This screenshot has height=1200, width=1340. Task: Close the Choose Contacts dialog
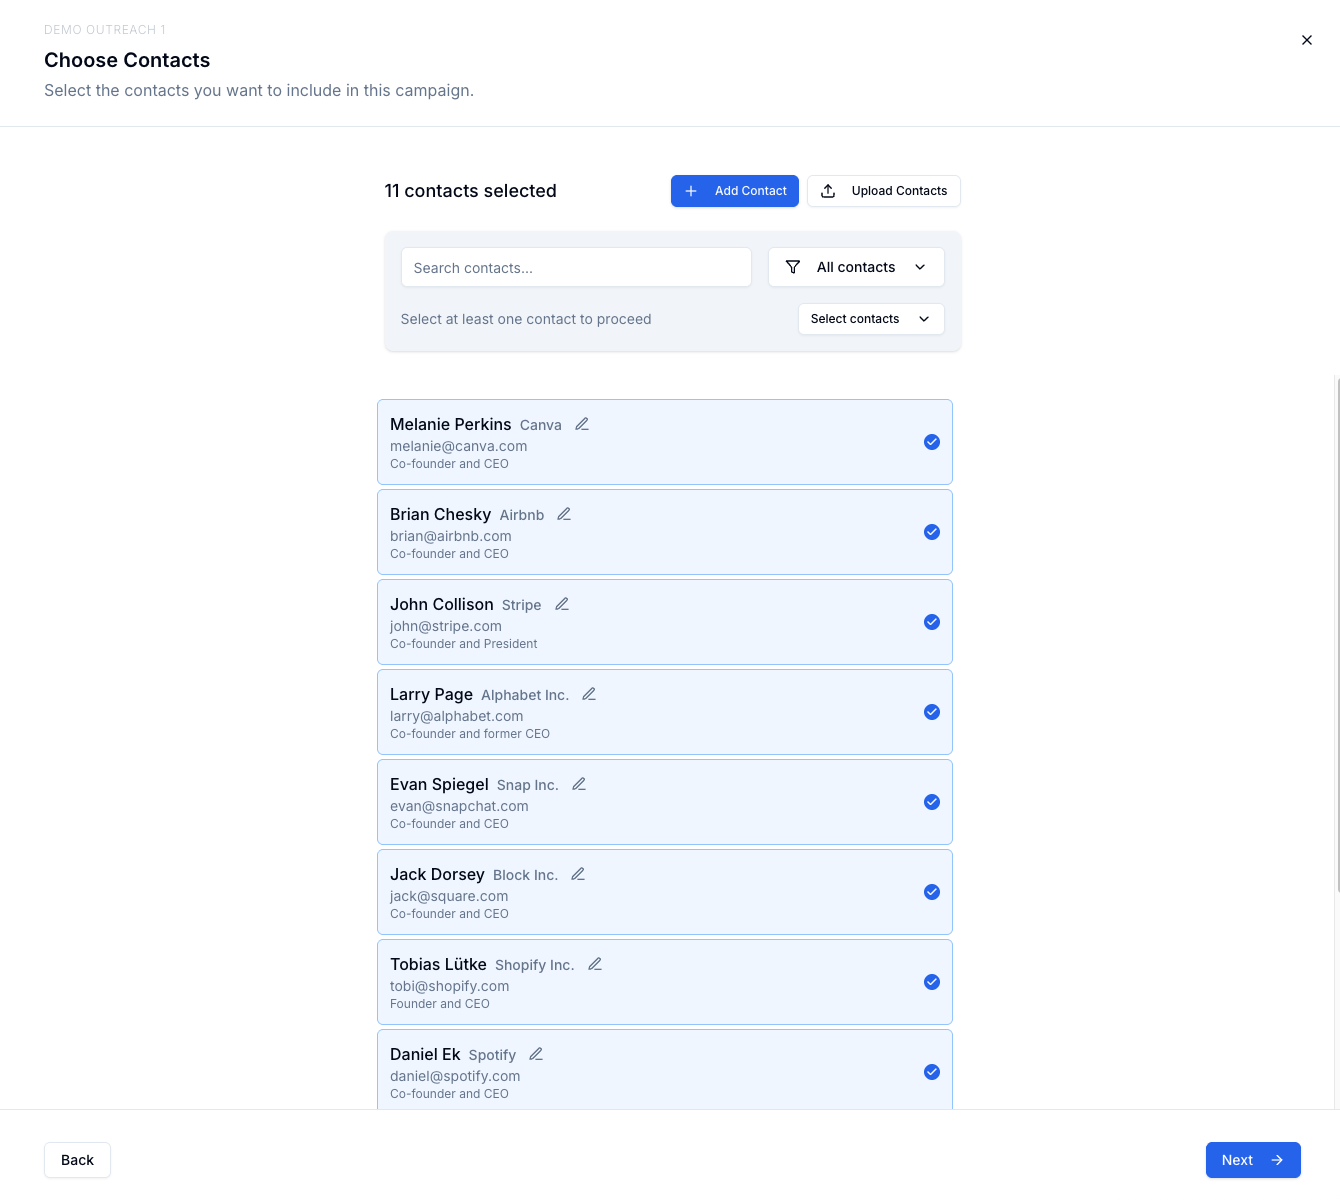point(1307,40)
